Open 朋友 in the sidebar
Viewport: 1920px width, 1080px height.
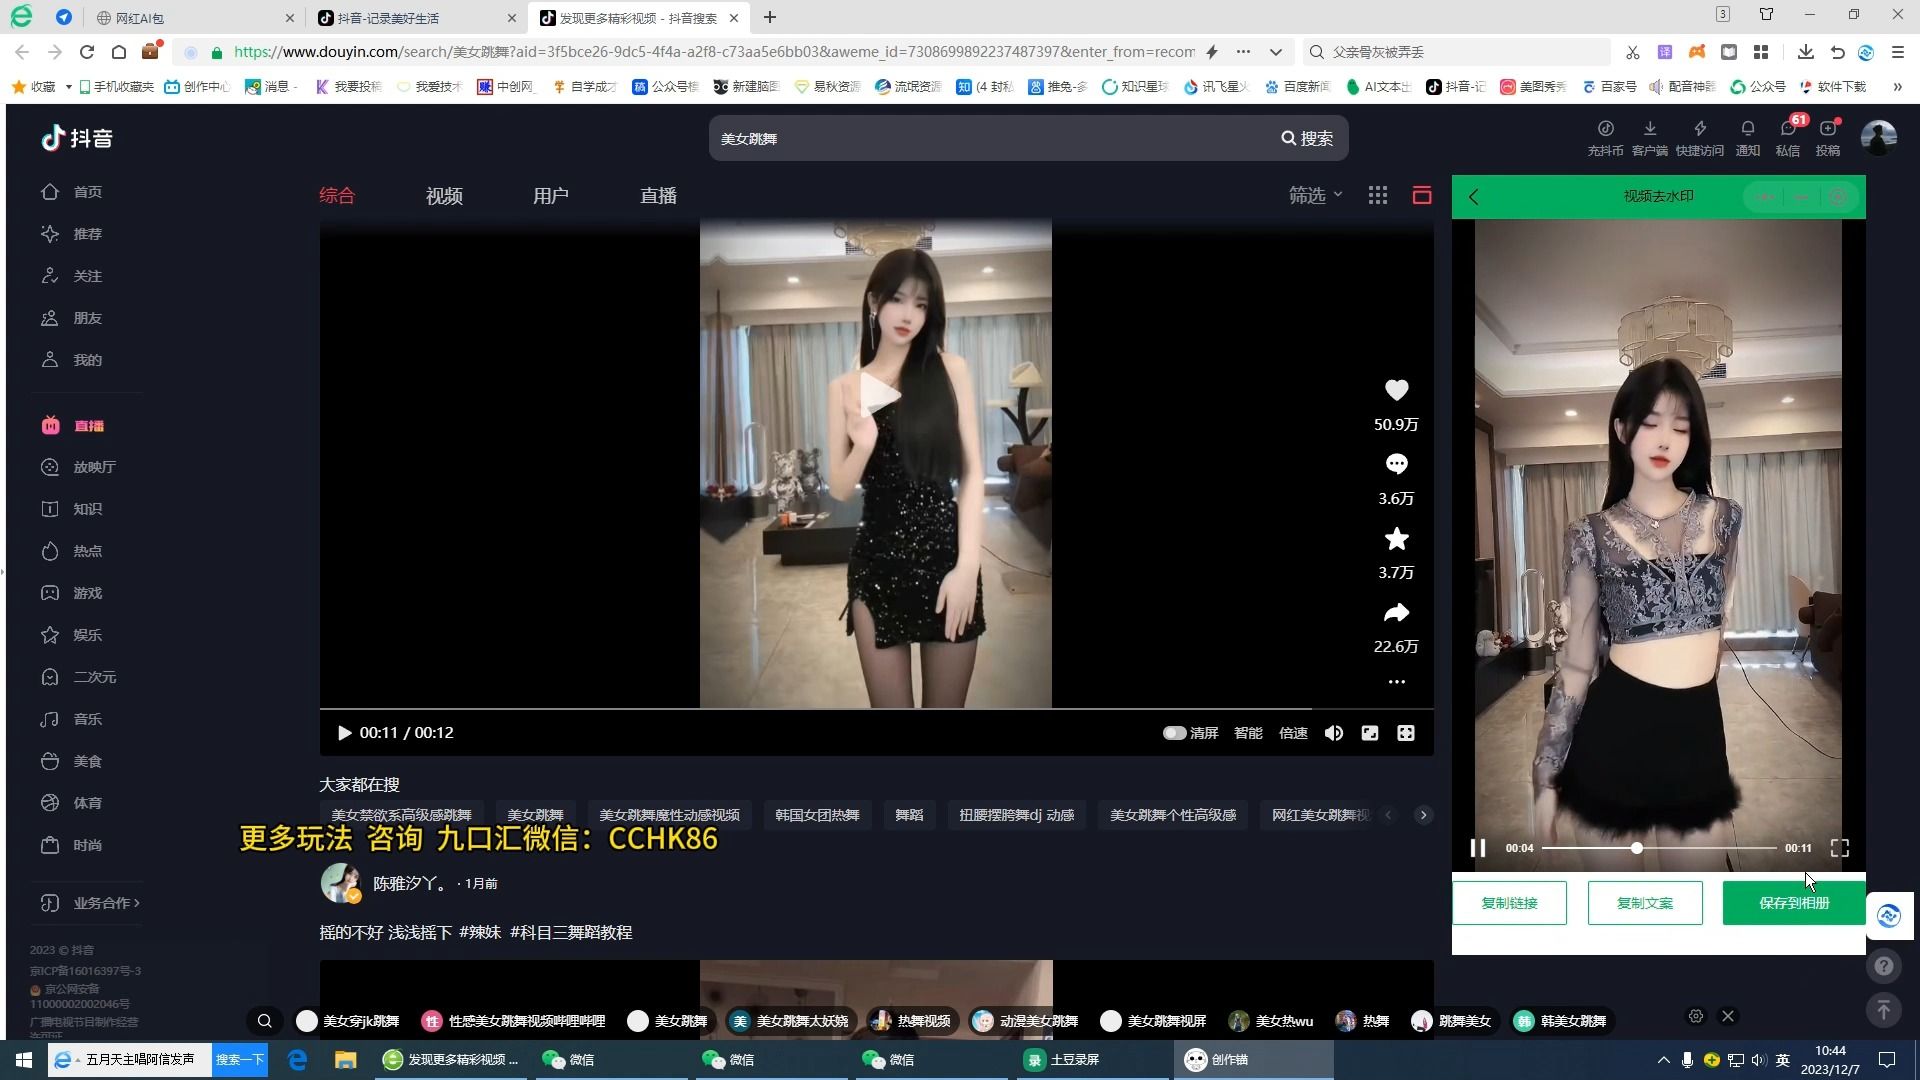[x=71, y=318]
